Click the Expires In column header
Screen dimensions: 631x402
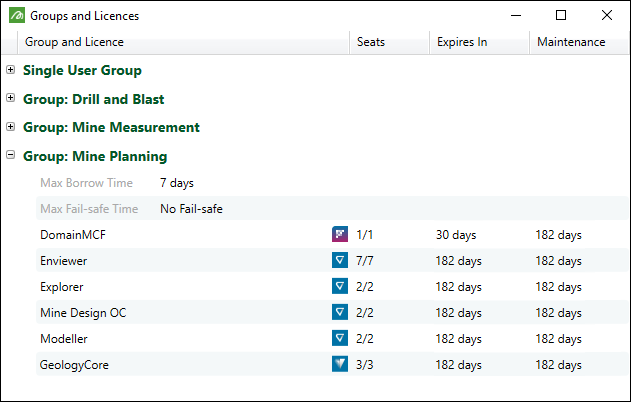coord(462,42)
